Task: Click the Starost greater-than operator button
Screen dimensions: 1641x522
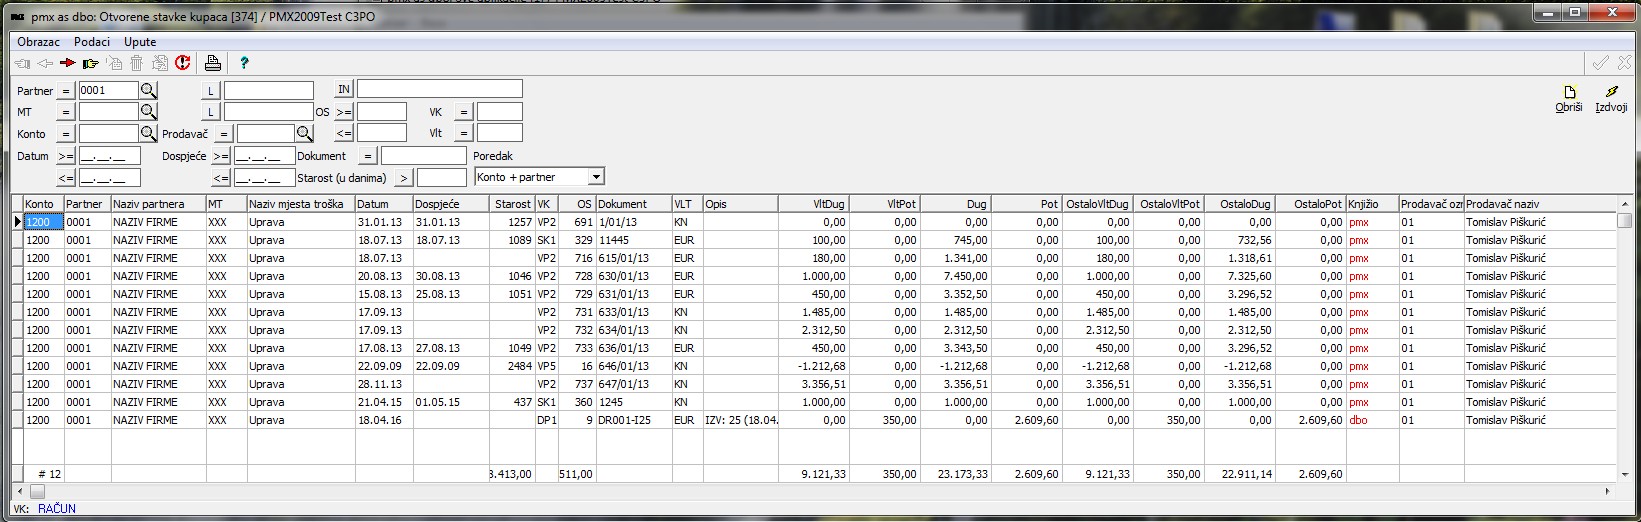Action: [404, 178]
